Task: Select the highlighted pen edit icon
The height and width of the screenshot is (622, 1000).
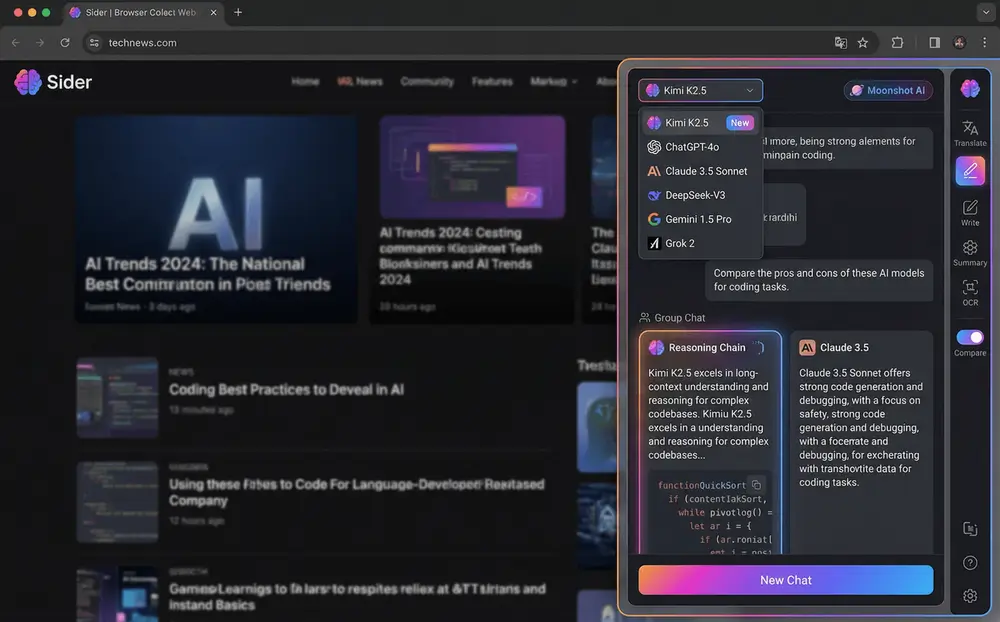Action: click(x=970, y=171)
